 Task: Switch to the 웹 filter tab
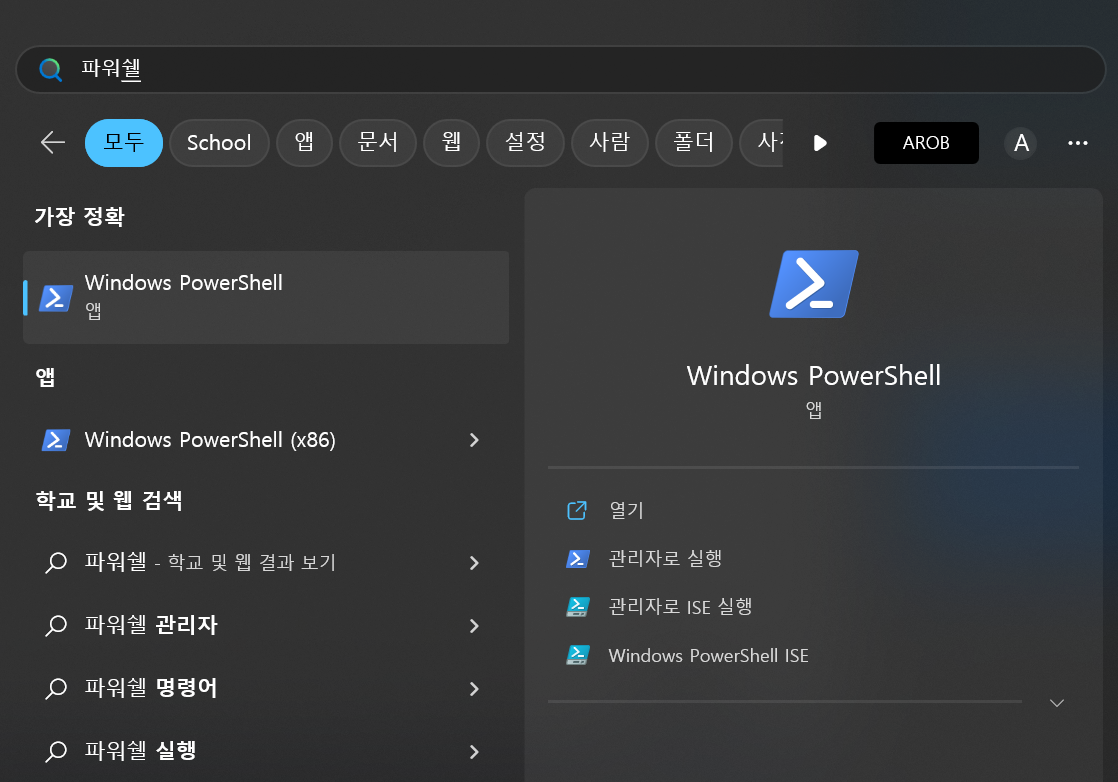451,143
